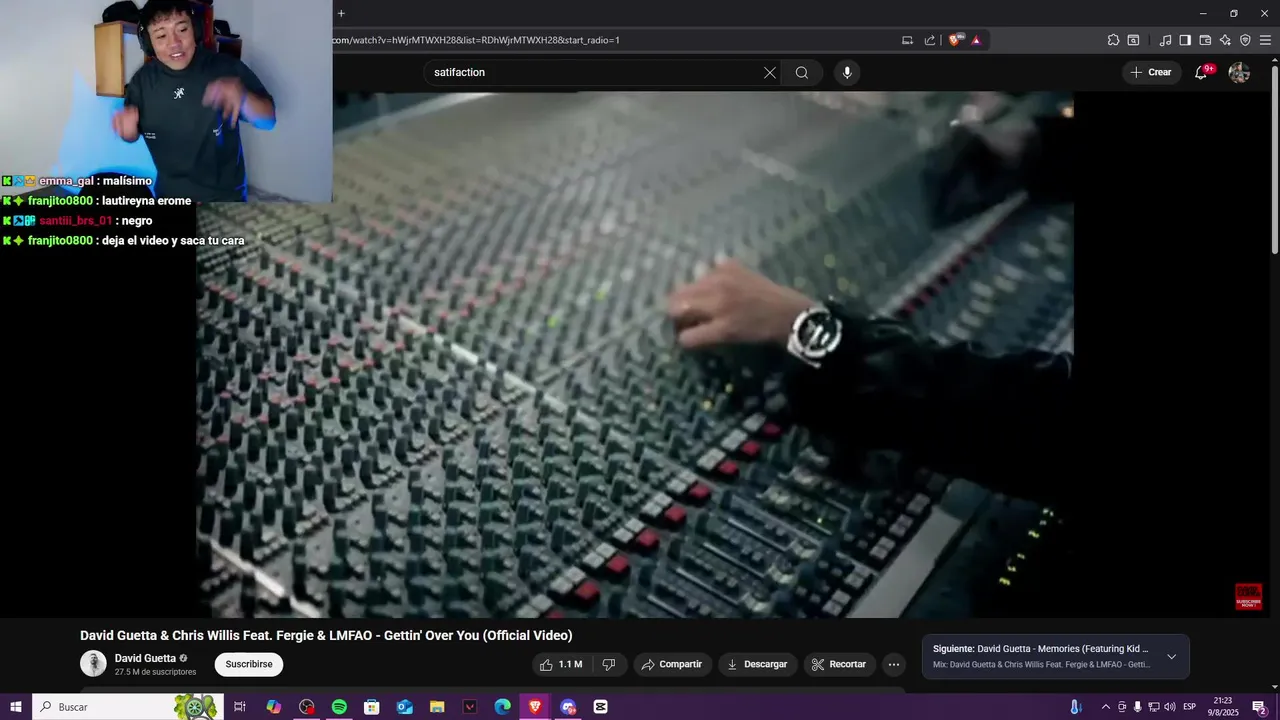Open File Explorer from the taskbar

pyautogui.click(x=437, y=706)
